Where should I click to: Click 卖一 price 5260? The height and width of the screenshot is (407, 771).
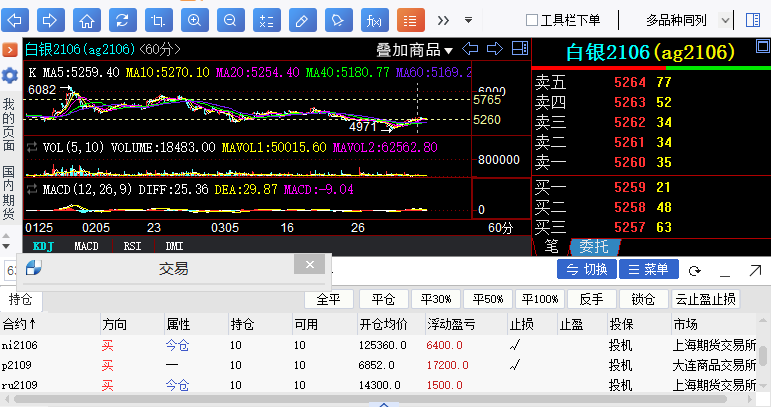click(629, 163)
